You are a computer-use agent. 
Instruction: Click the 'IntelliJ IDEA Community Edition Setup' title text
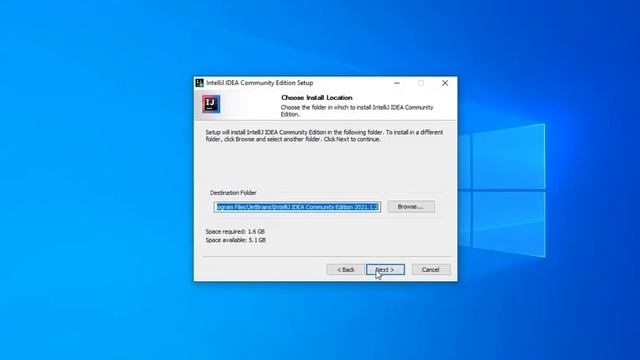point(260,83)
